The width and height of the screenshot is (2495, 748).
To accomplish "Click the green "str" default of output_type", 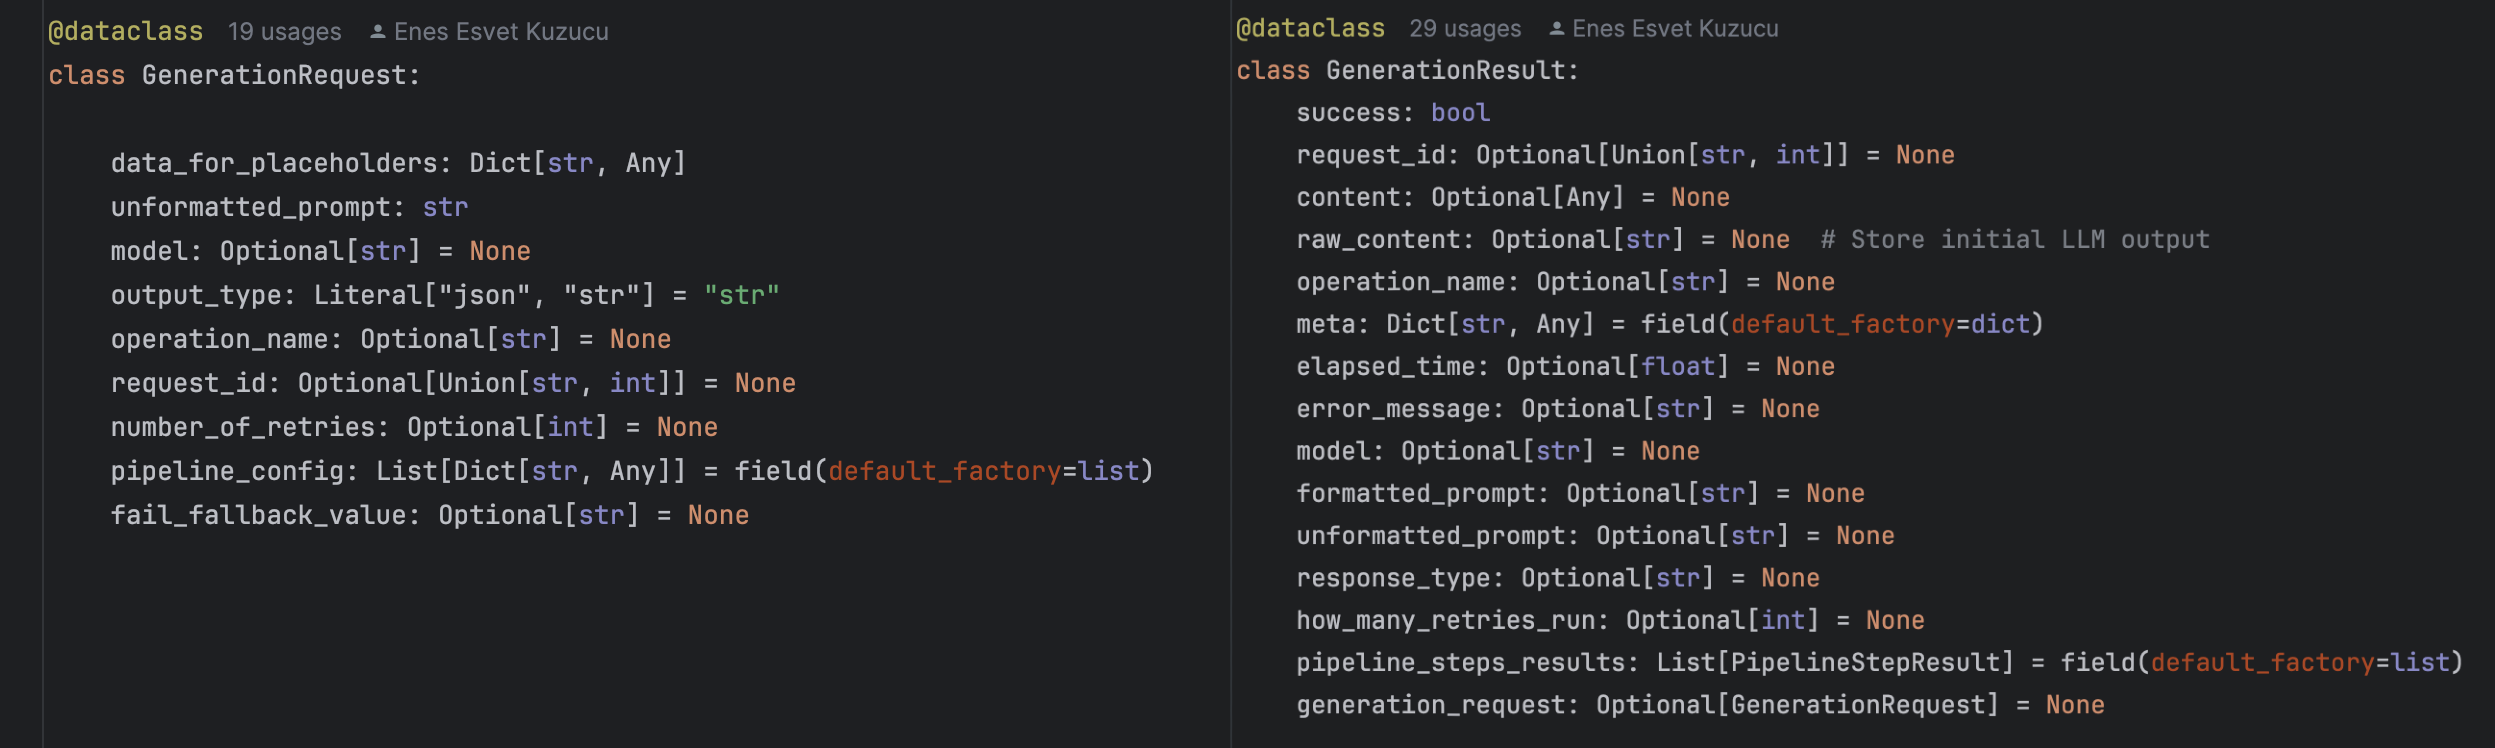I will point(741,296).
